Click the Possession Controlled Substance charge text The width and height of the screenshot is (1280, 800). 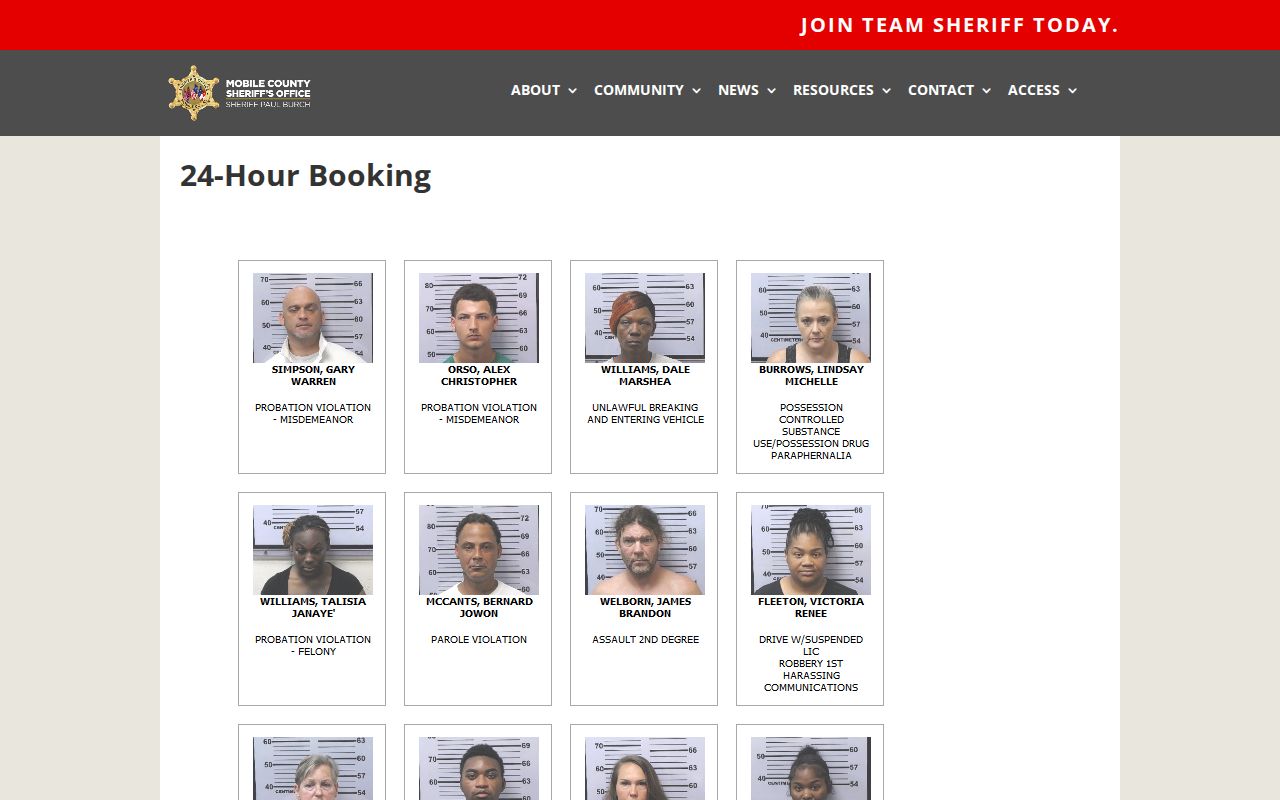tap(811, 420)
